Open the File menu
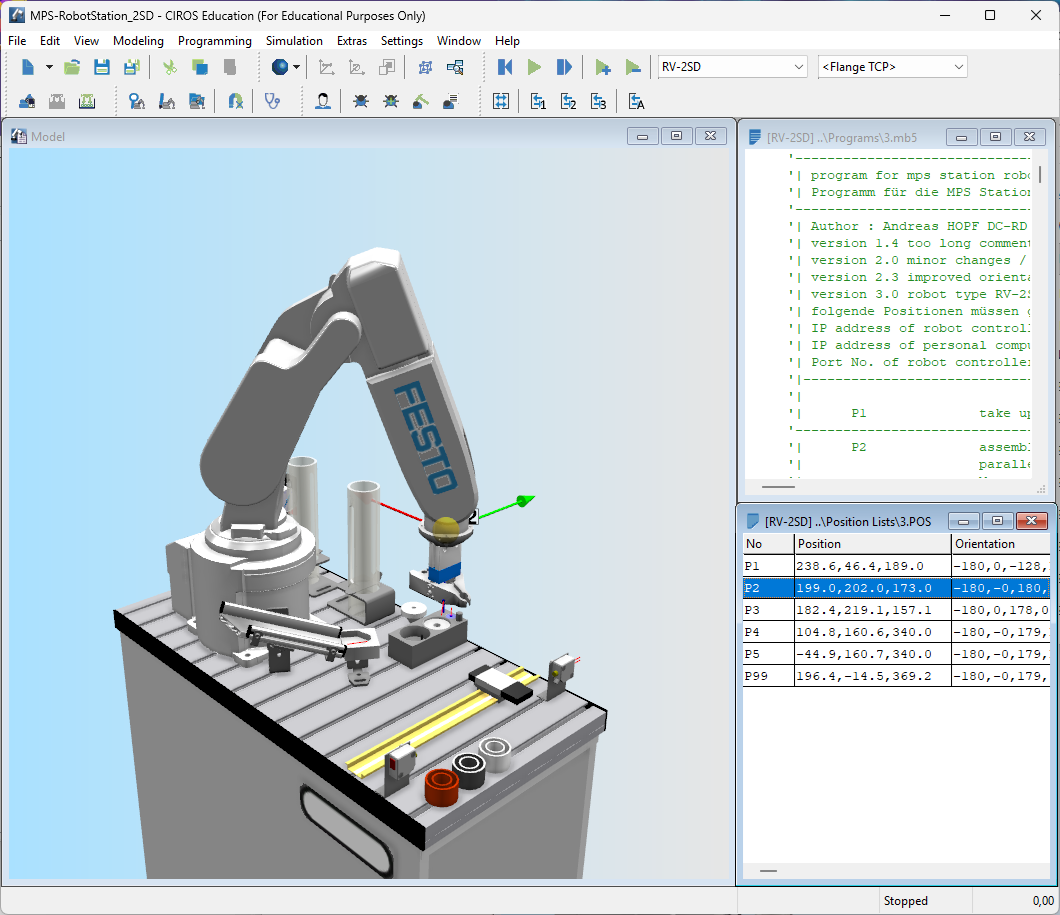 (17, 41)
